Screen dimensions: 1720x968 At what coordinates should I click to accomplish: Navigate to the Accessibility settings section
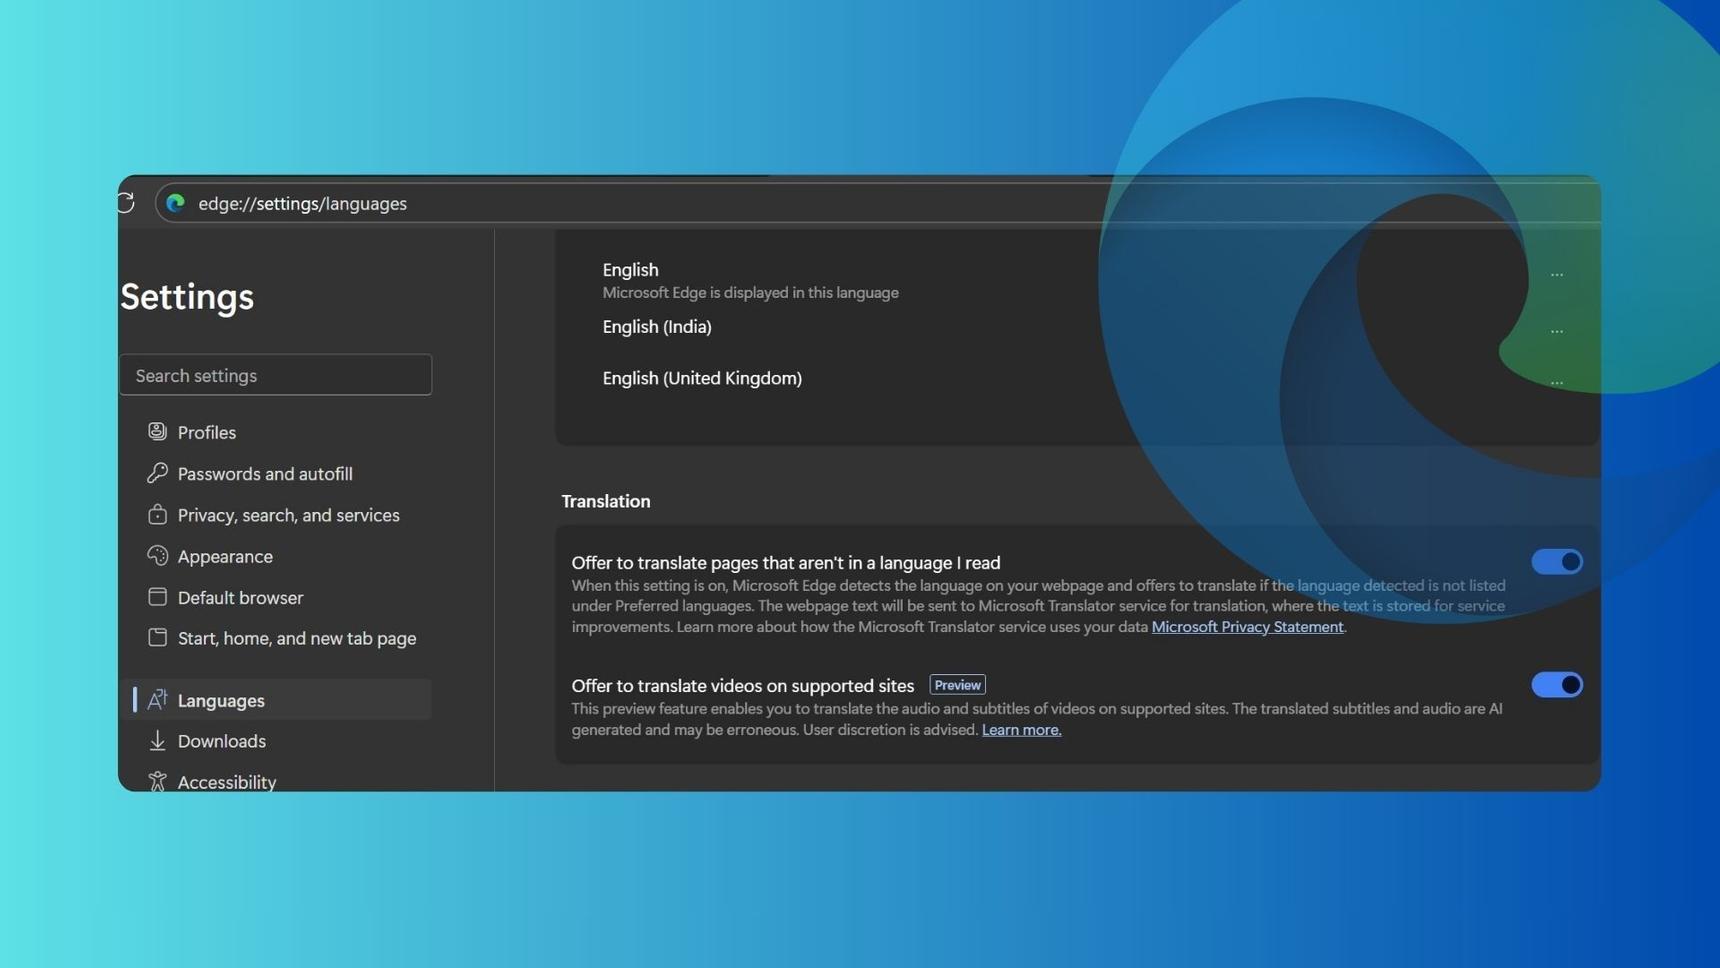click(x=227, y=782)
